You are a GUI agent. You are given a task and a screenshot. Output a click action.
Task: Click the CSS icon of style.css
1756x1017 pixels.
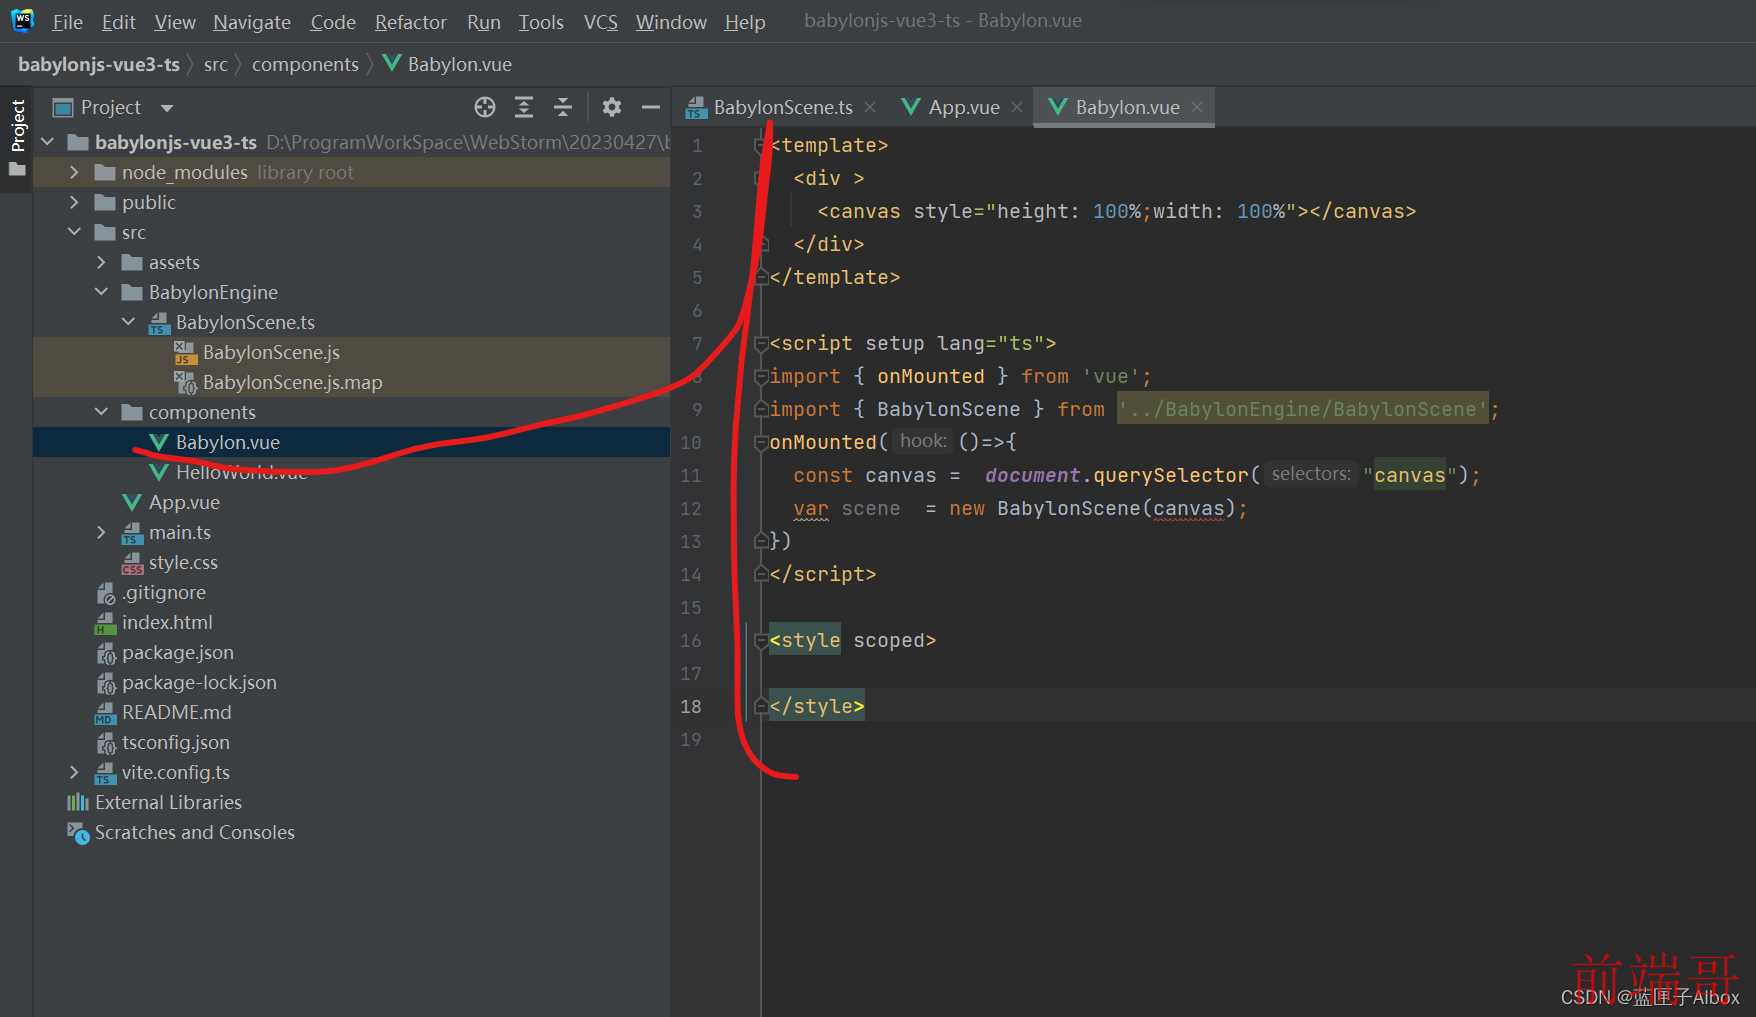coord(132,563)
